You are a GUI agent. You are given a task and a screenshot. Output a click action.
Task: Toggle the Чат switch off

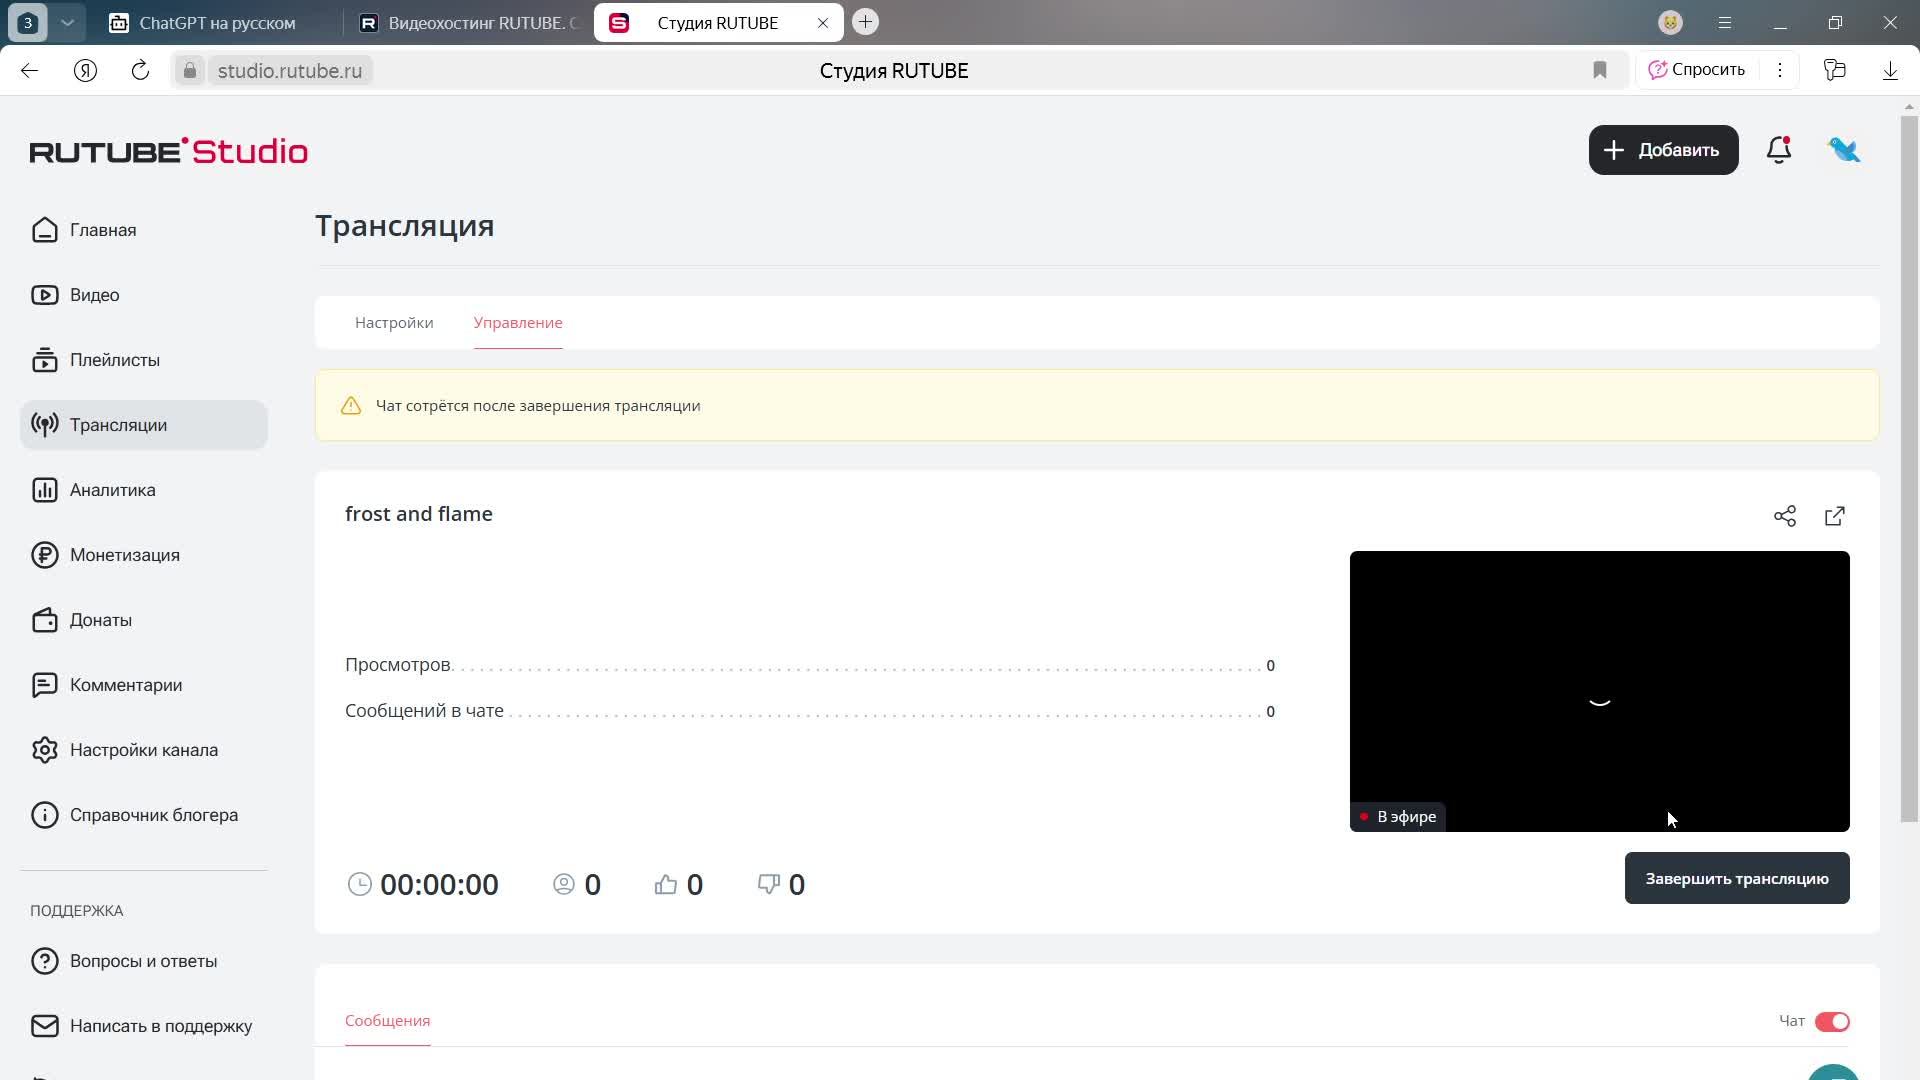pos(1832,1021)
